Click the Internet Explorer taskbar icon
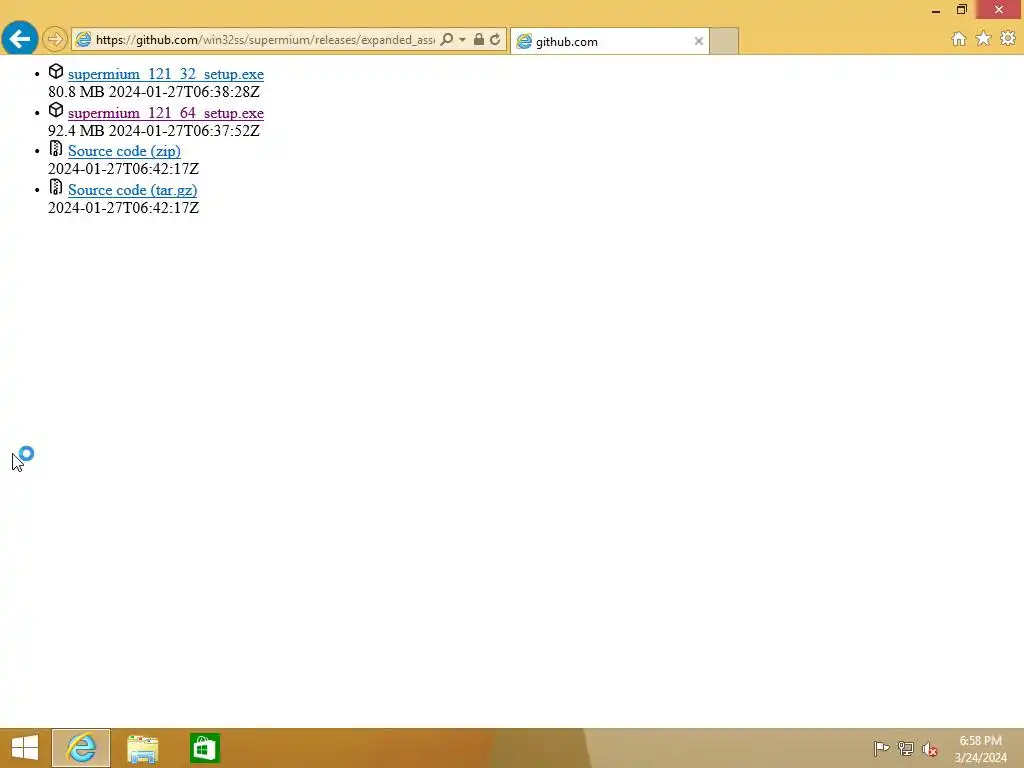Image resolution: width=1024 pixels, height=768 pixels. point(81,748)
